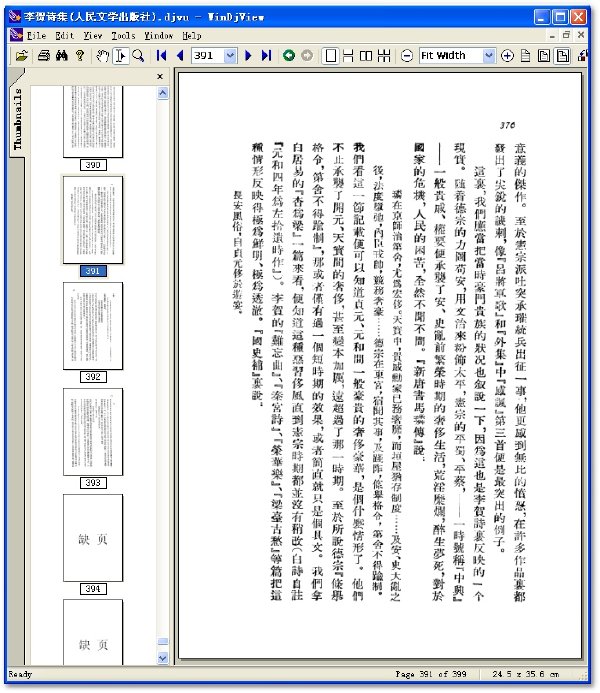Select page 390 thumbnail

(x=93, y=122)
